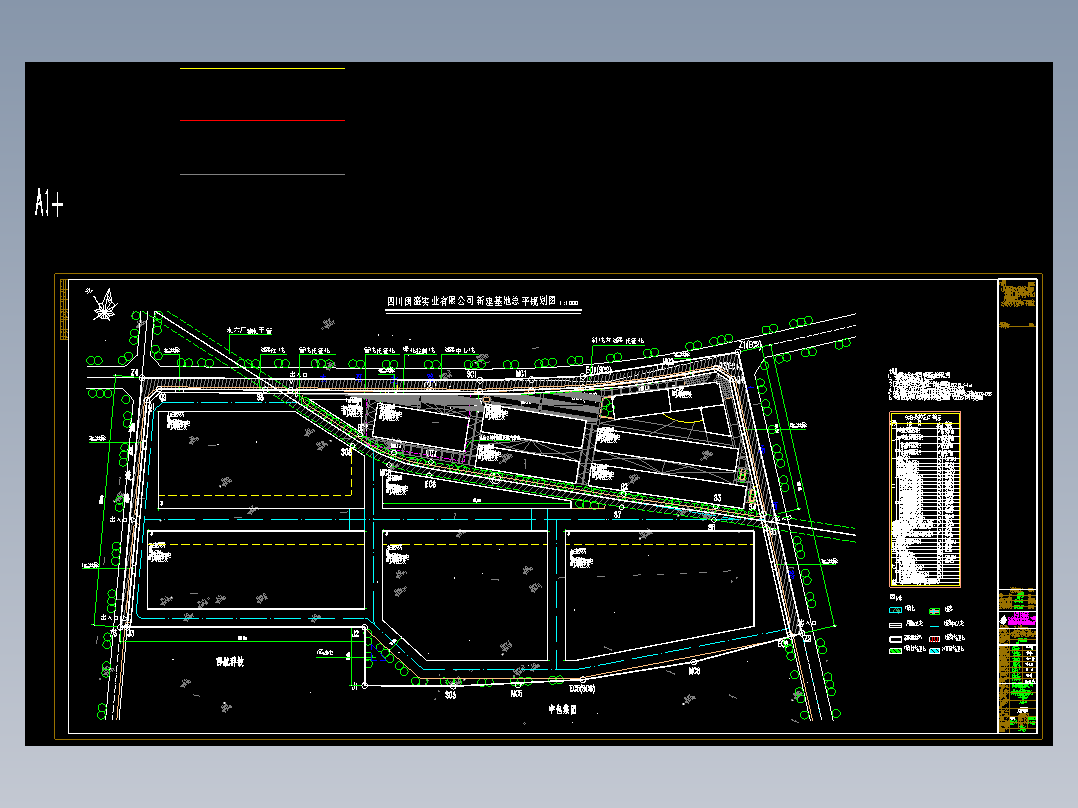Select the cyan single-line legend symbol
Image resolution: width=1078 pixels, height=808 pixels.
coord(934,626)
